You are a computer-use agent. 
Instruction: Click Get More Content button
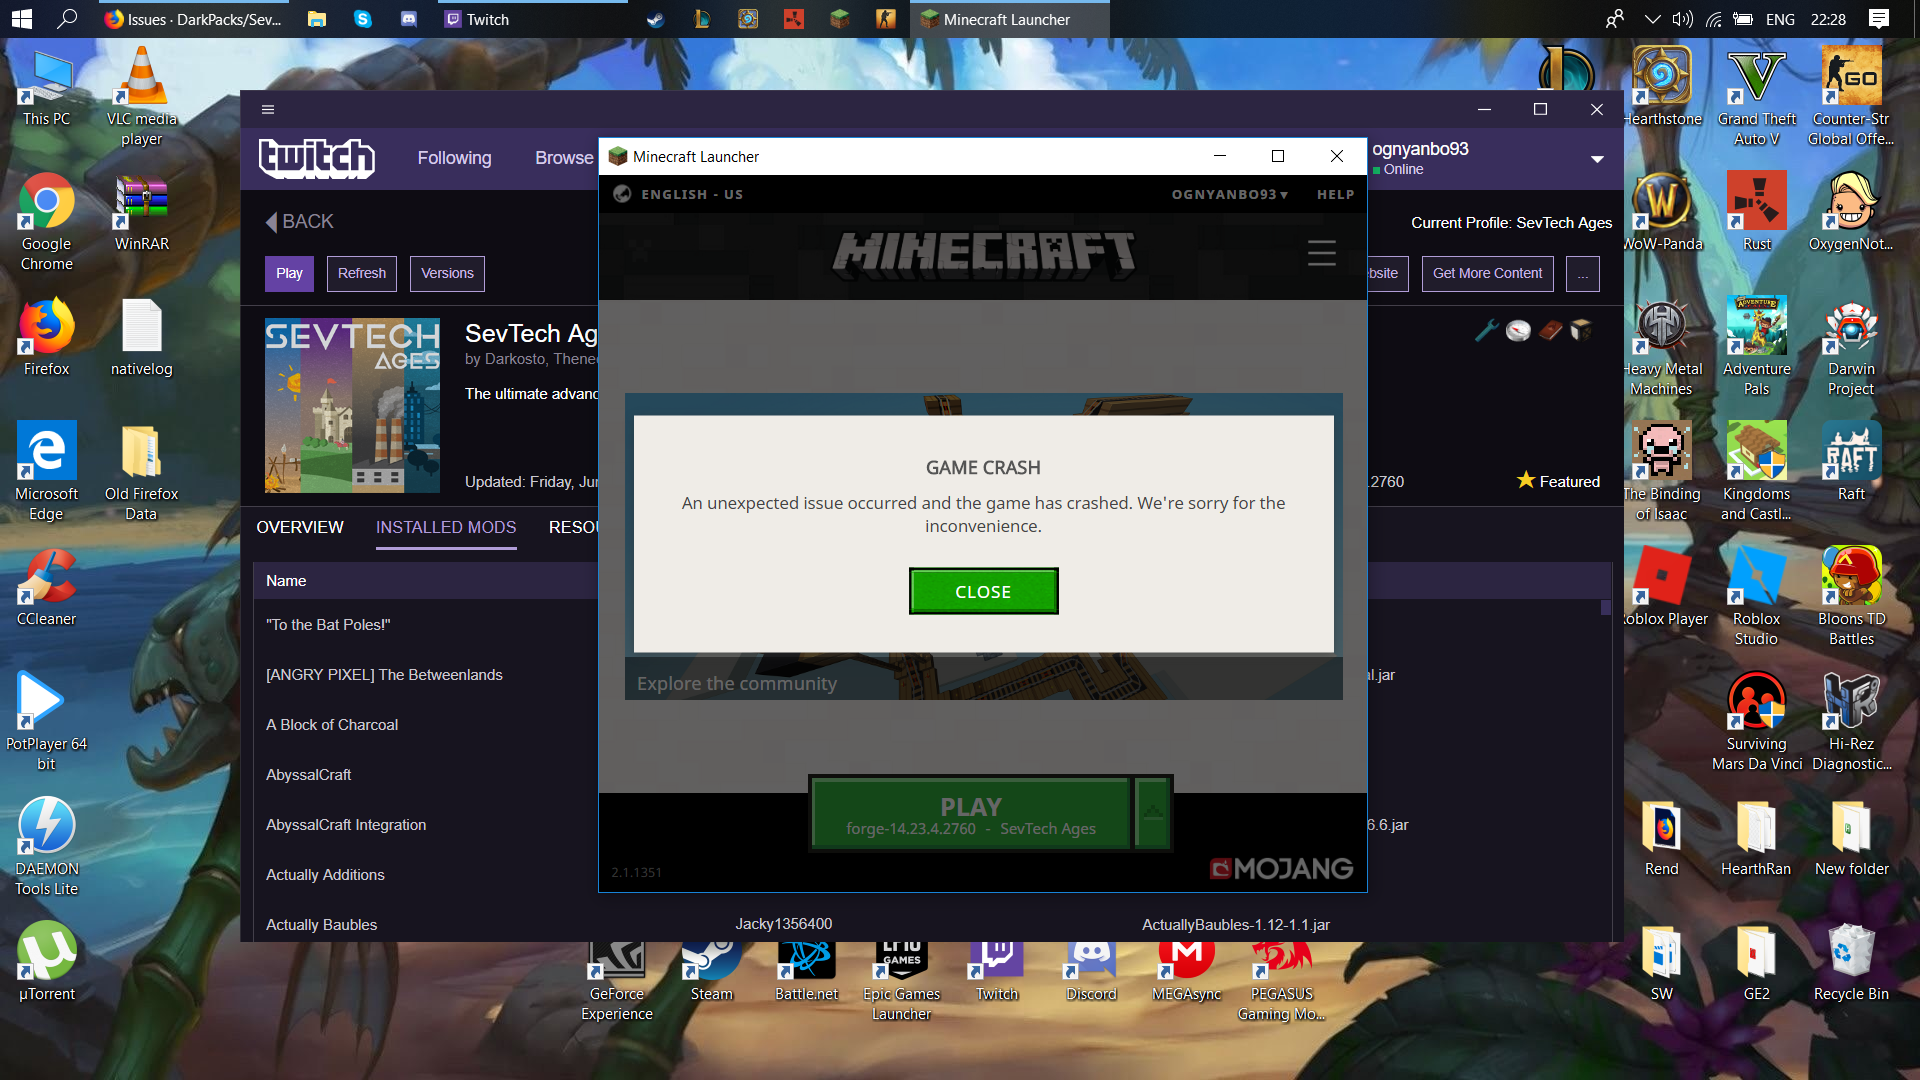pyautogui.click(x=1487, y=273)
